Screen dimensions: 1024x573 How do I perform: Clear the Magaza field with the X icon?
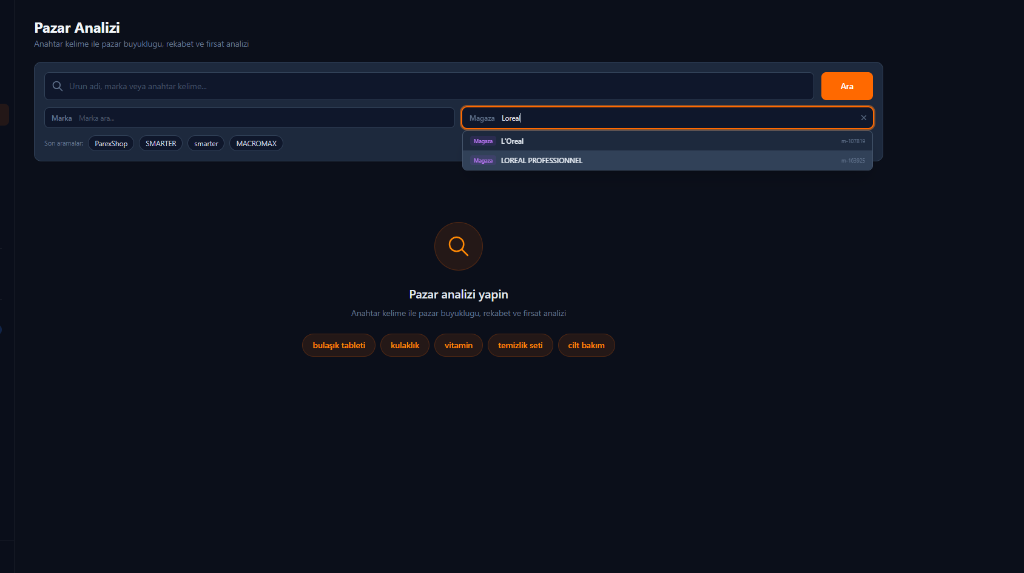click(x=864, y=118)
